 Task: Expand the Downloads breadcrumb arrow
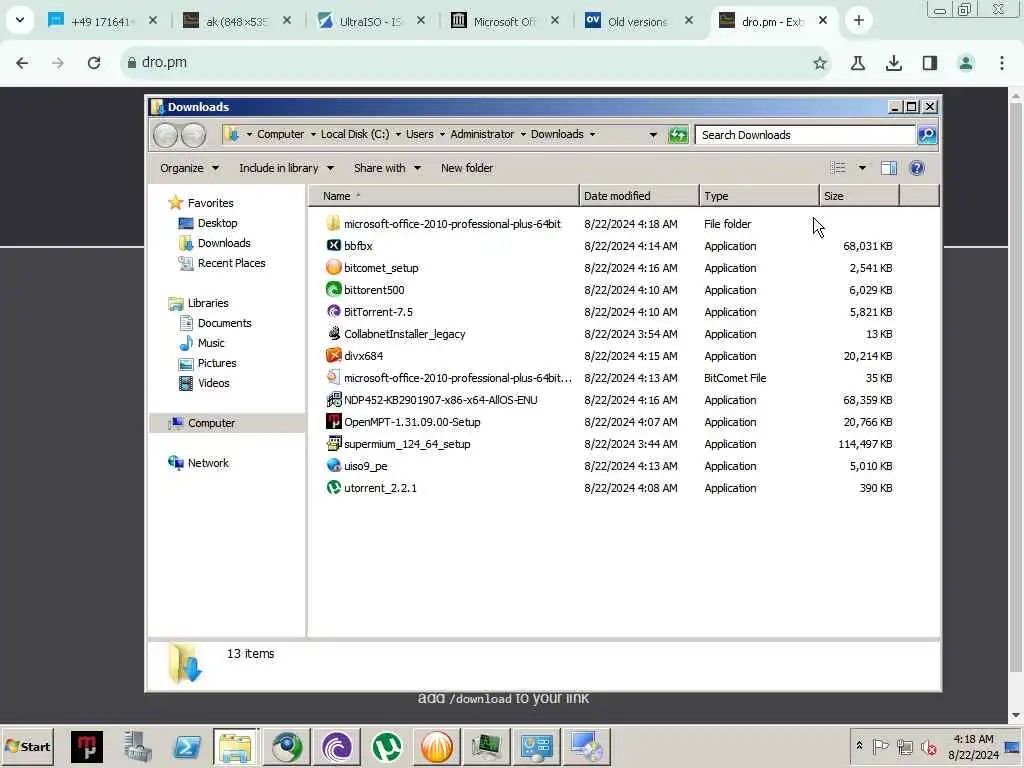tap(592, 134)
